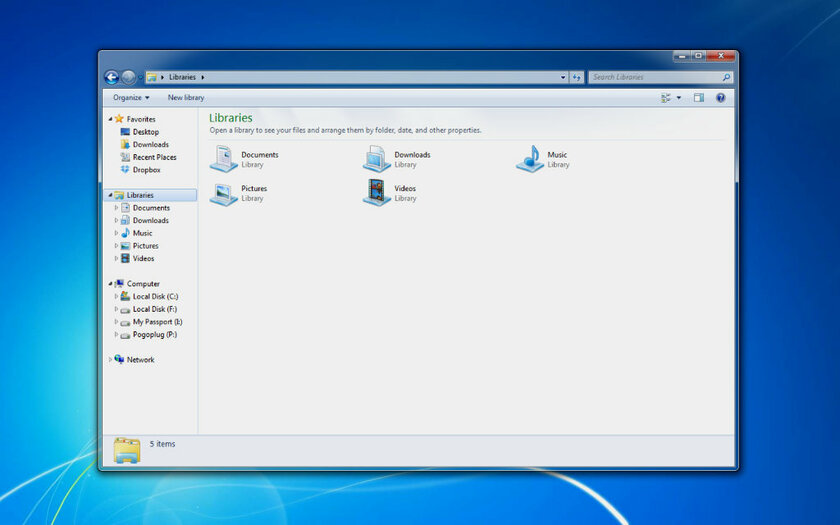The image size is (840, 525).
Task: Expand My Passport (I:) node
Action: 116,321
